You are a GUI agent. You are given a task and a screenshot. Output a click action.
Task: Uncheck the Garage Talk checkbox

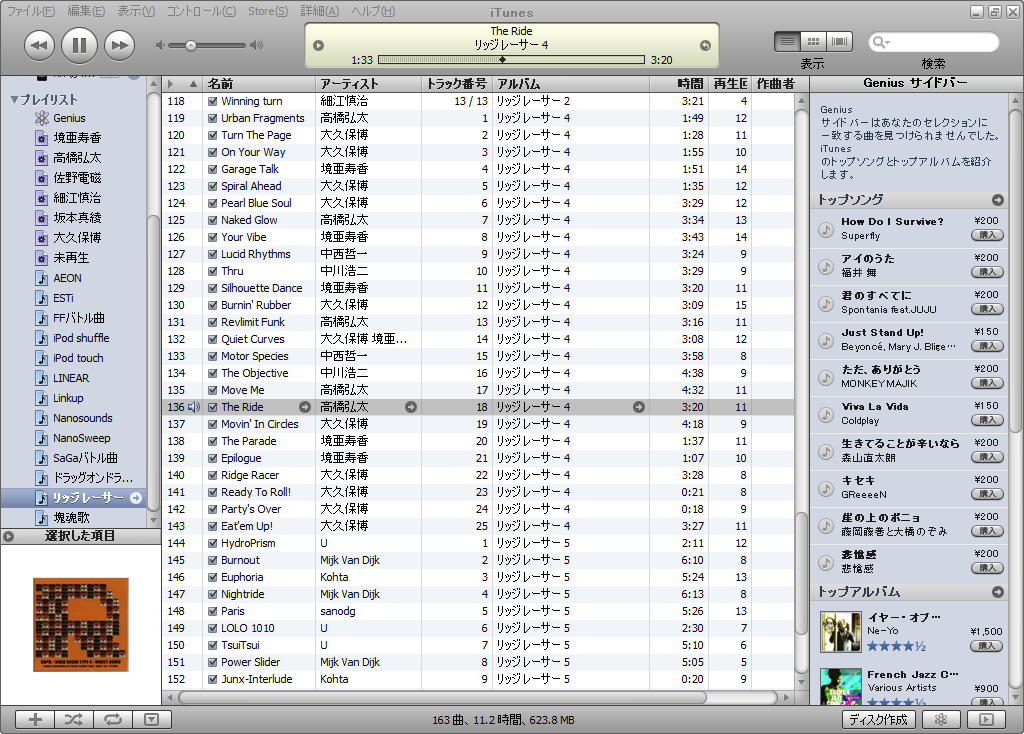click(212, 169)
